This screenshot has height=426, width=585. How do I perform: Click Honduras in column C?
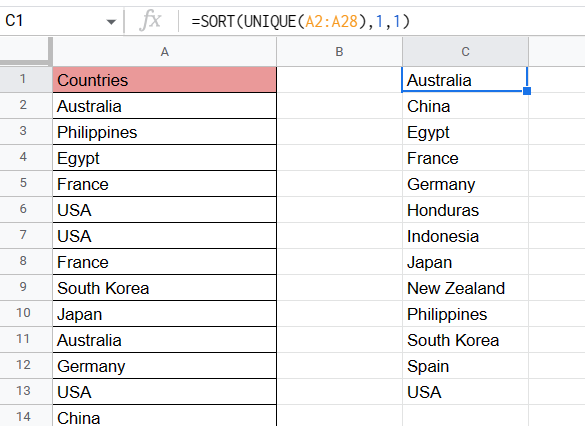[465, 210]
